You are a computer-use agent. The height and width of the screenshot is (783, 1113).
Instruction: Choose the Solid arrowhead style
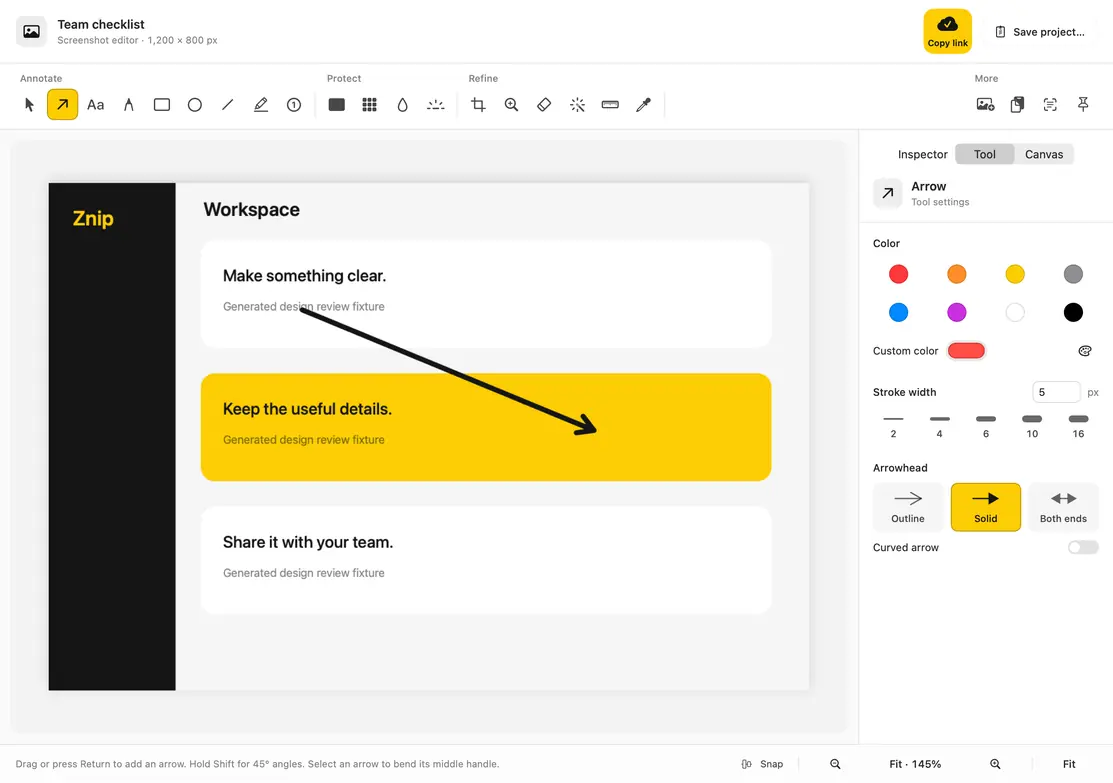click(x=985, y=507)
